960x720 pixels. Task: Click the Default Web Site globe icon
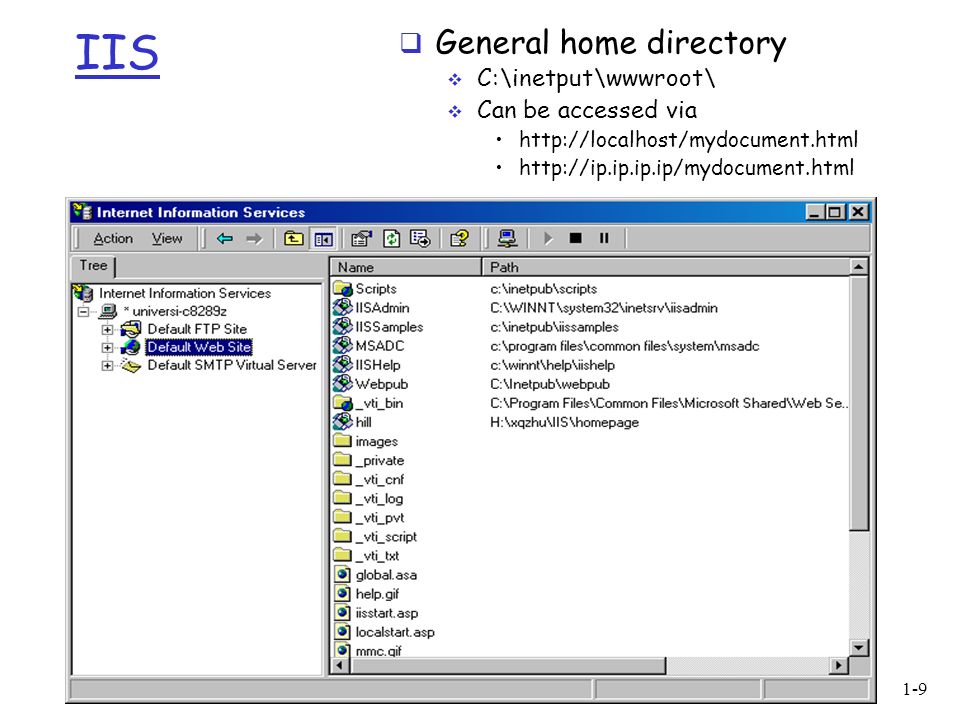(x=130, y=347)
